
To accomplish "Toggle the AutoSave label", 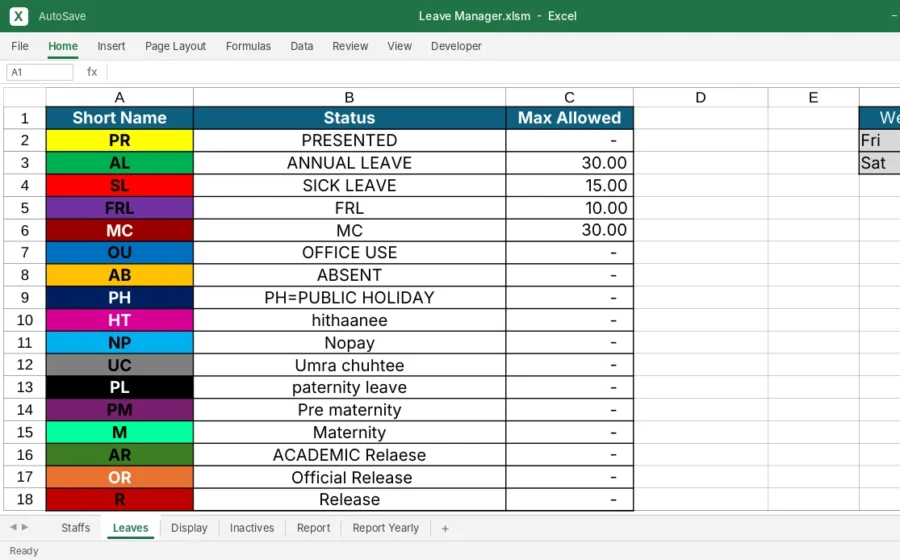I will point(62,16).
